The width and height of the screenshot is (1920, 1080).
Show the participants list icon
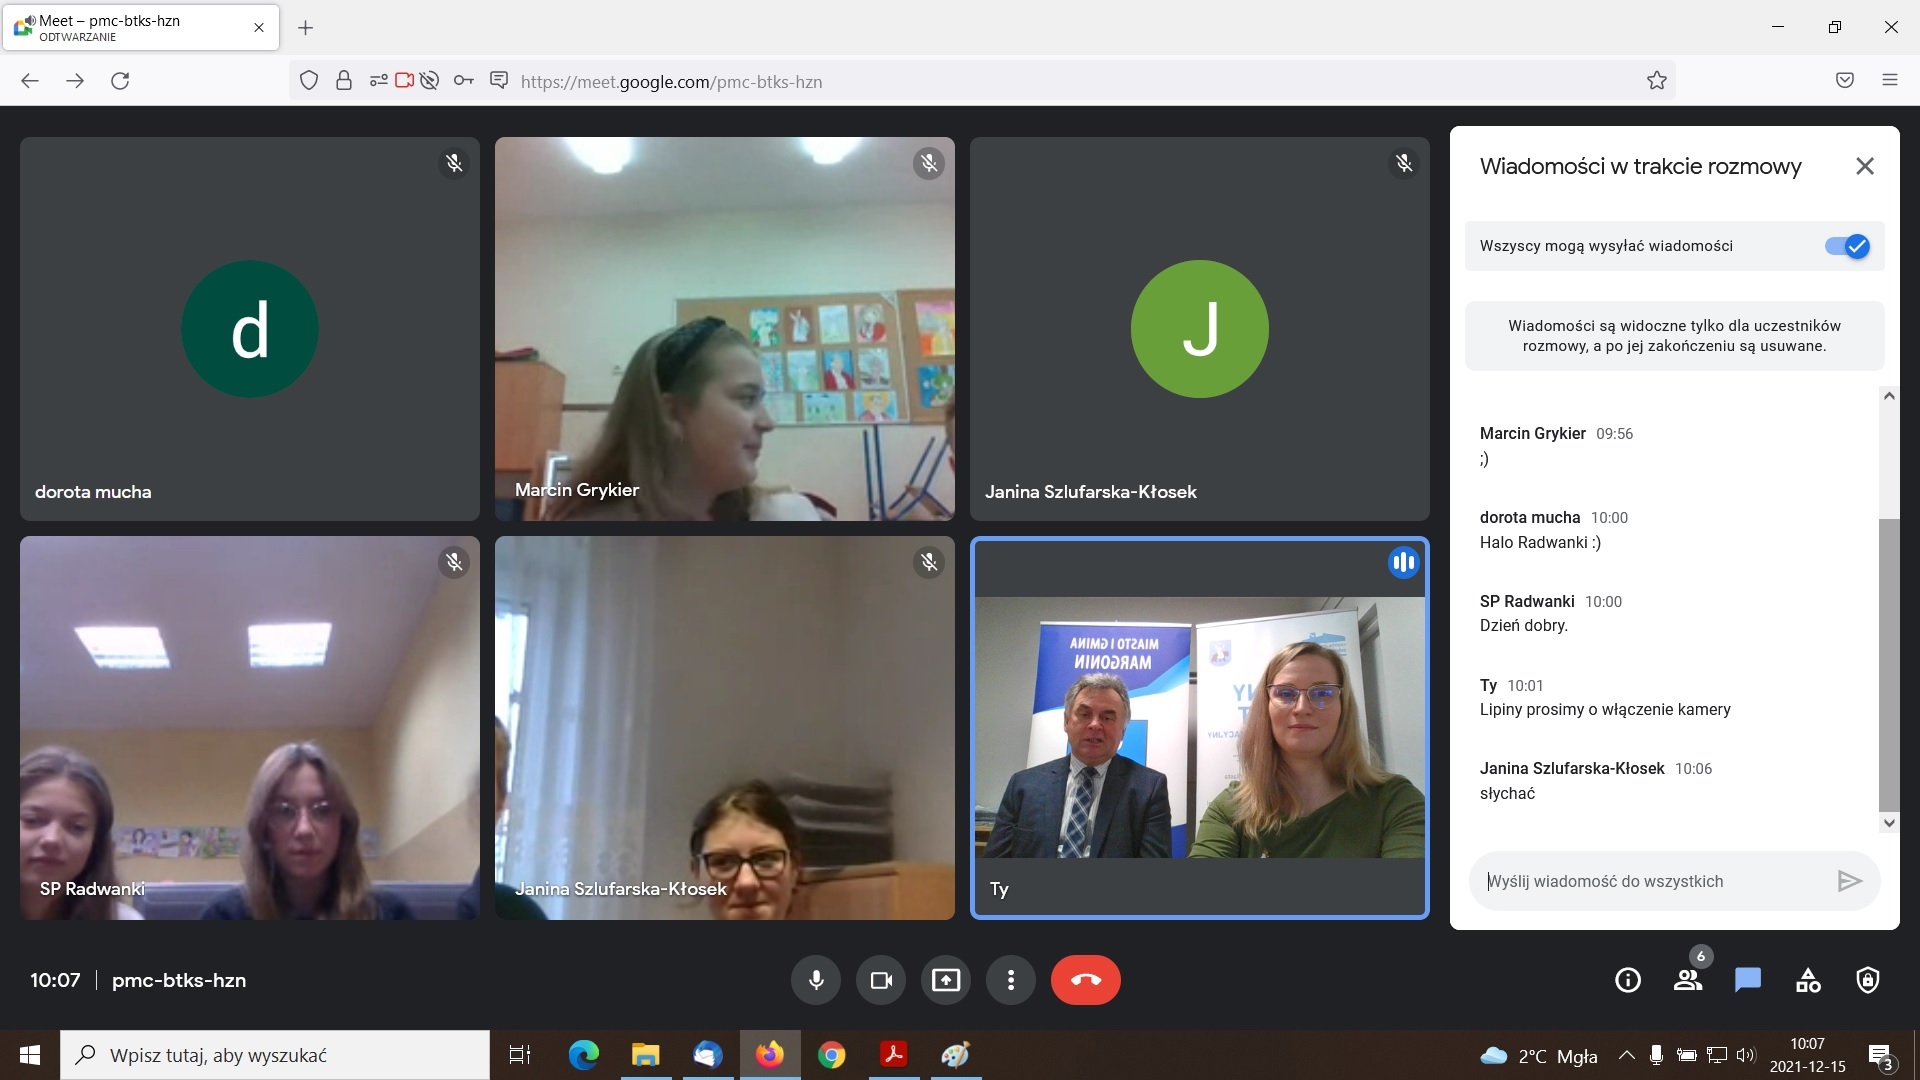[x=1688, y=980]
